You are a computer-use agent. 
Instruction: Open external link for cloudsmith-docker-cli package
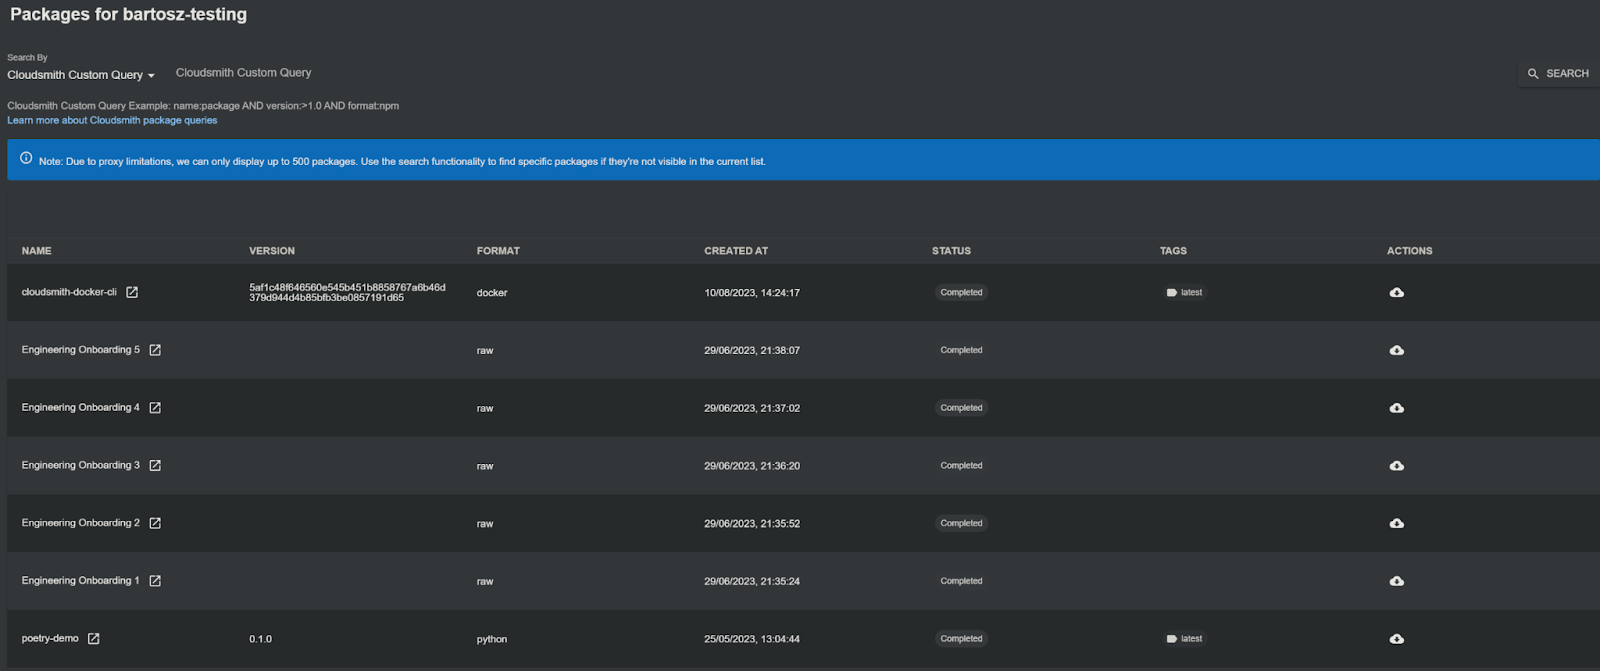click(132, 292)
